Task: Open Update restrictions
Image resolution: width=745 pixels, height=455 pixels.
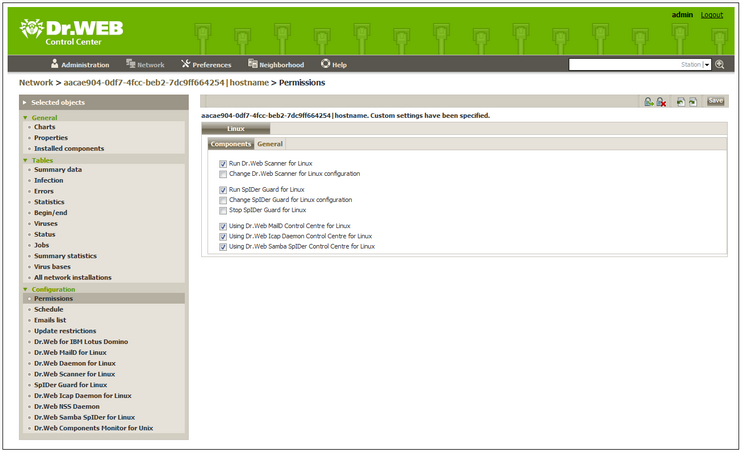Action: [65, 331]
